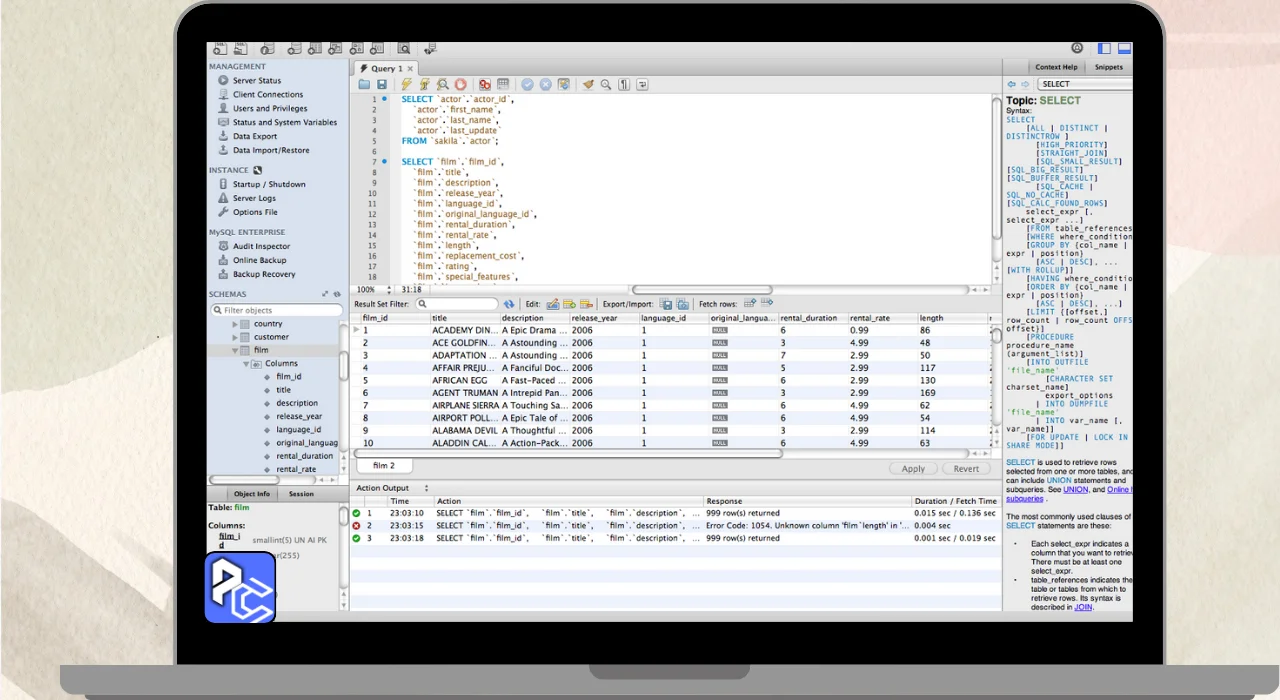The width and height of the screenshot is (1280, 700).
Task: Click the red Stop query execution icon
Action: 460,85
